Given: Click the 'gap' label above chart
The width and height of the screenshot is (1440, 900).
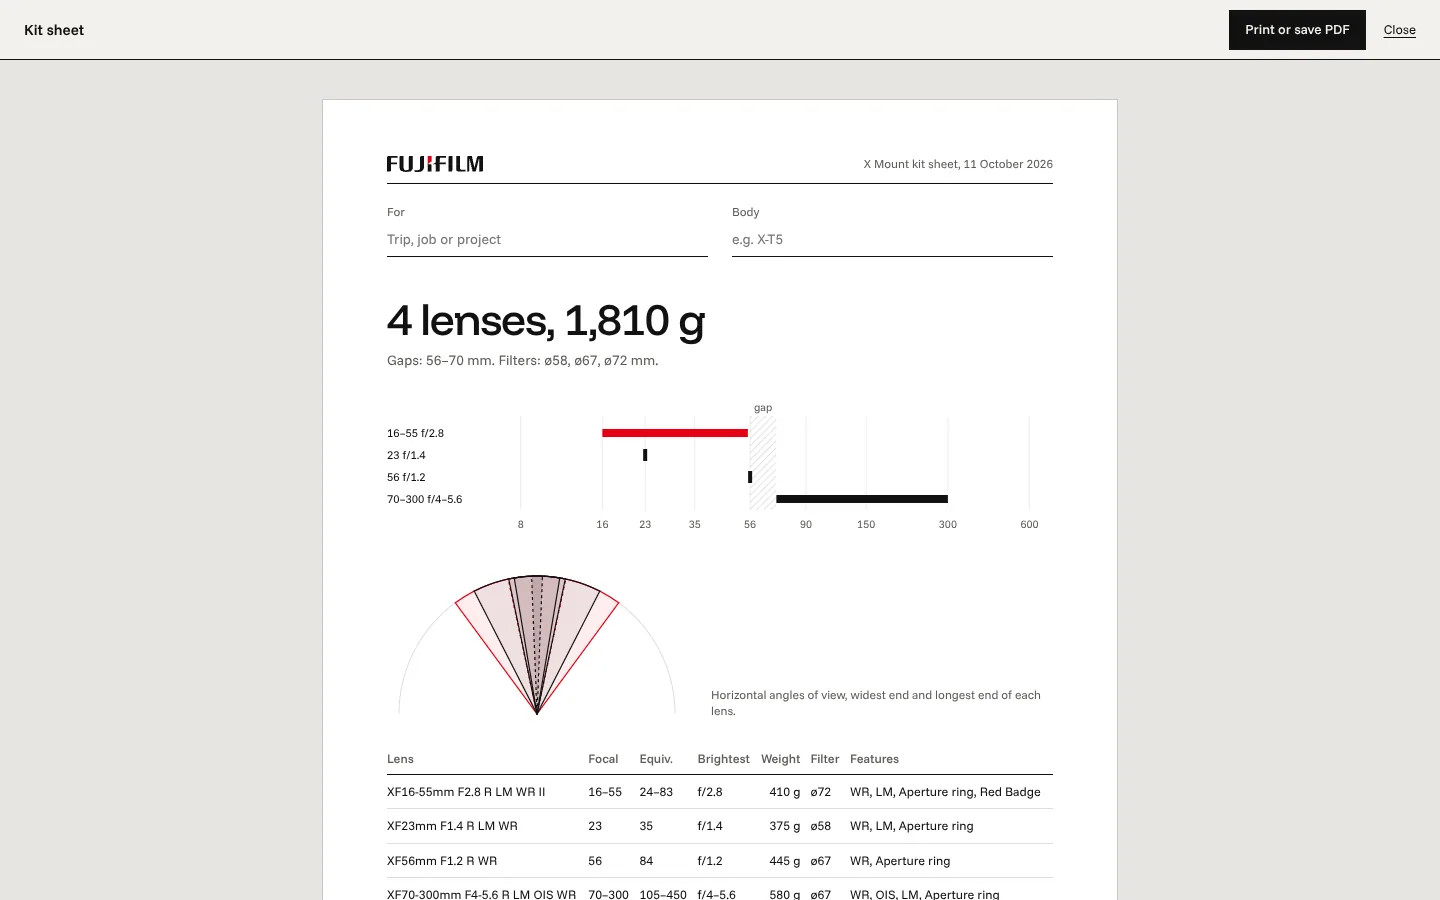Looking at the screenshot, I should point(763,408).
